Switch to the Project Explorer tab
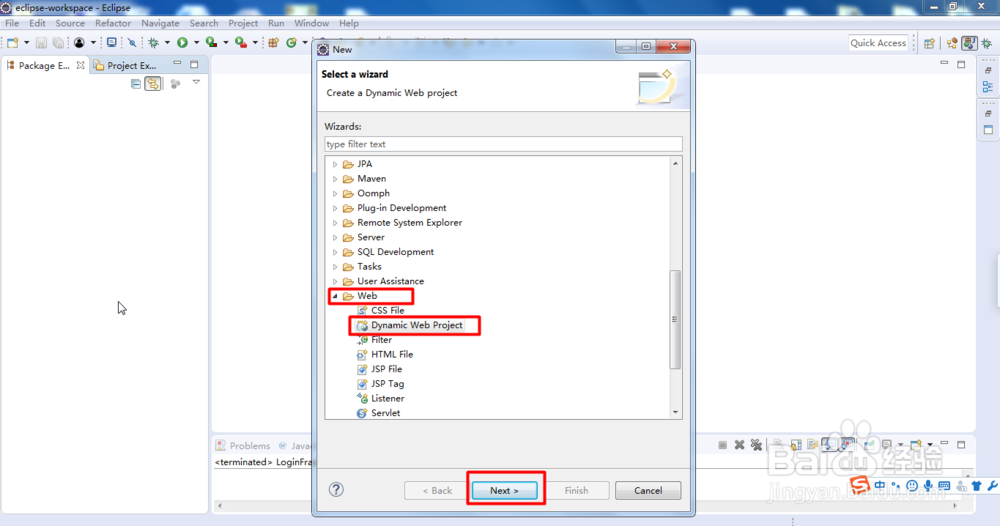This screenshot has height=526, width=1000. (x=126, y=65)
